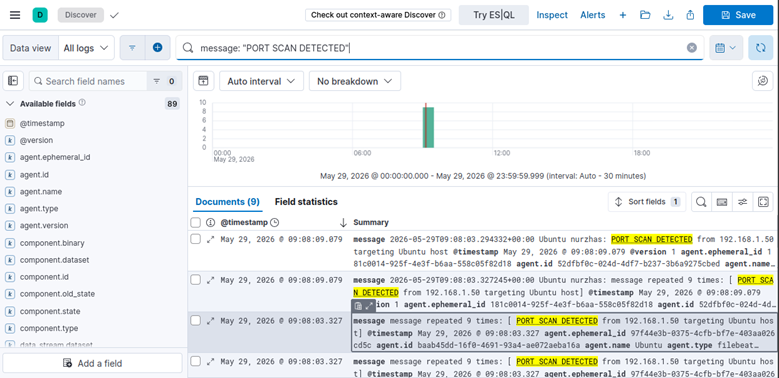Open saved searches folder icon
This screenshot has height=378, width=779.
[x=645, y=15]
